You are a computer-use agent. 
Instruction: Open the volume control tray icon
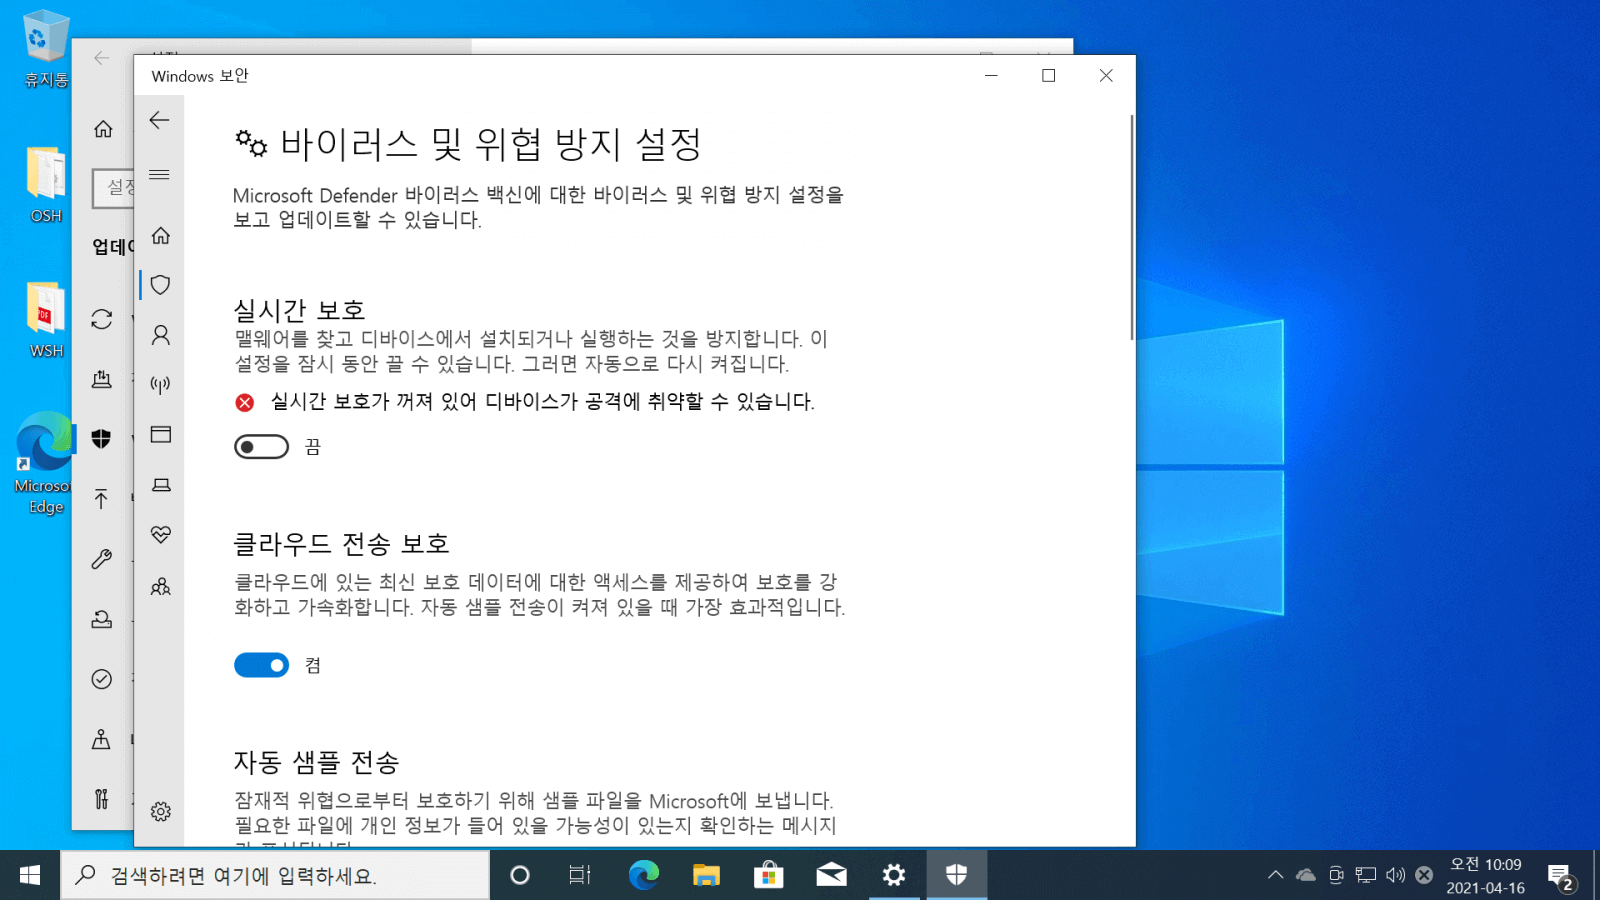tap(1395, 875)
